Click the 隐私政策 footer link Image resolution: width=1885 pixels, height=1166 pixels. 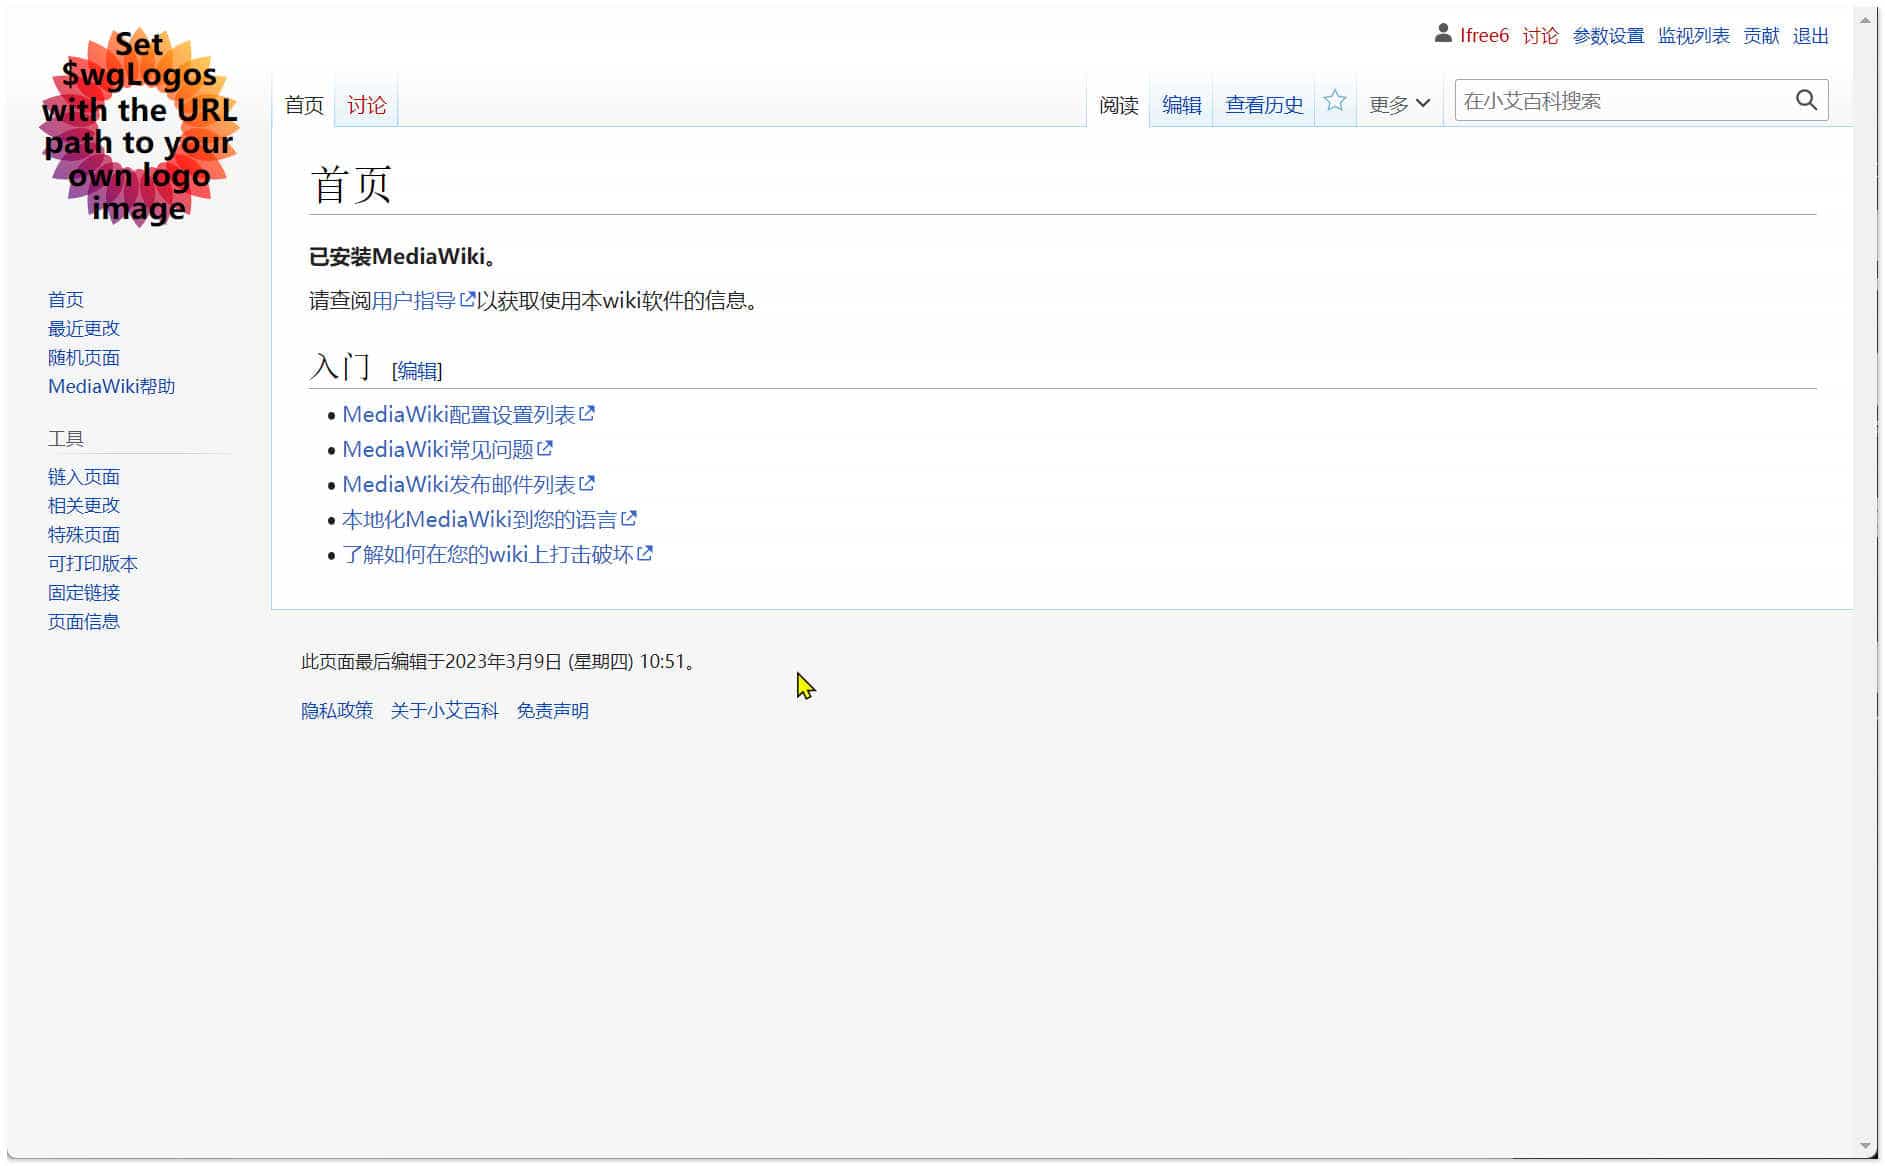click(x=337, y=711)
